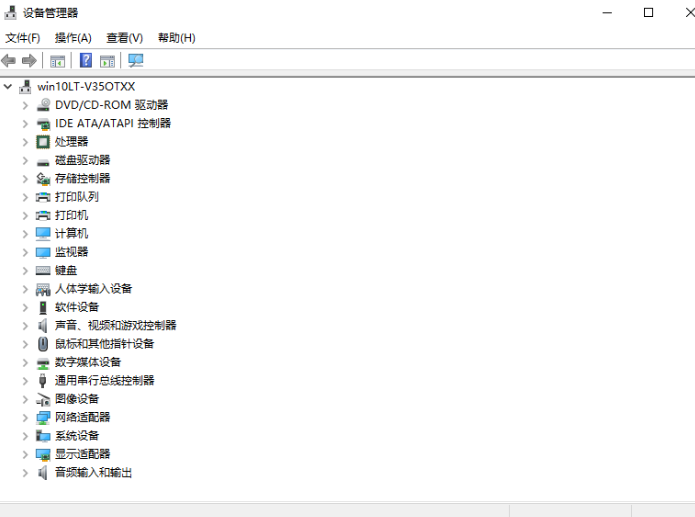Collapse the win10LT-V35OTXX root node

(x=8, y=87)
